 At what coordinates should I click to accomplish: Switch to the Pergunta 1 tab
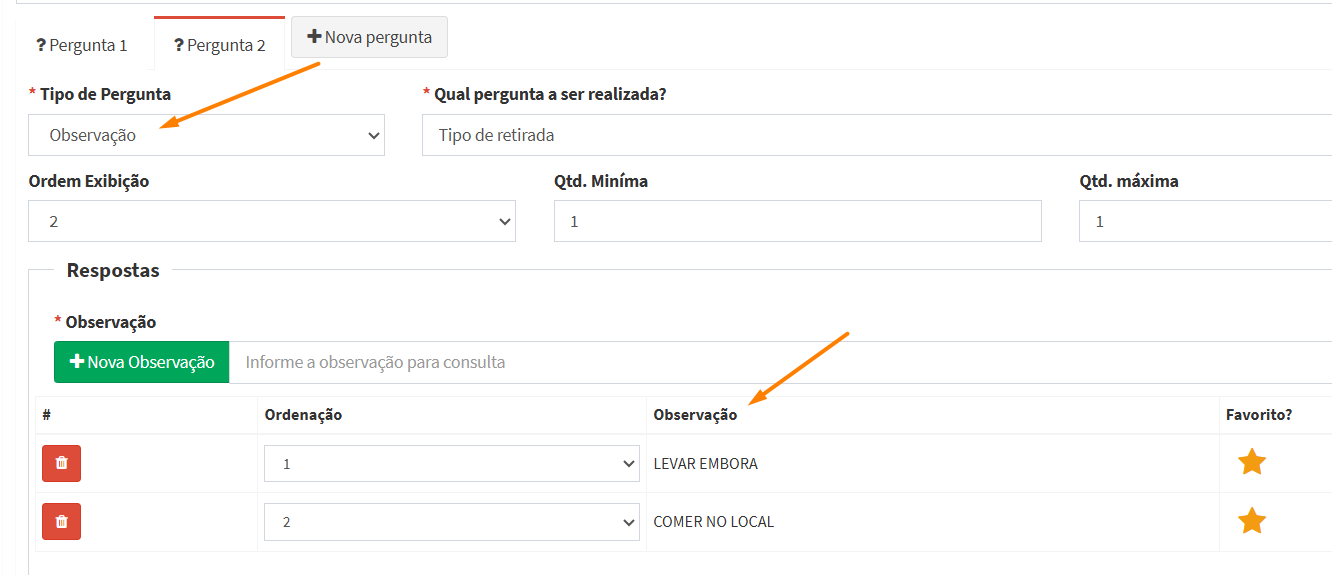click(82, 45)
